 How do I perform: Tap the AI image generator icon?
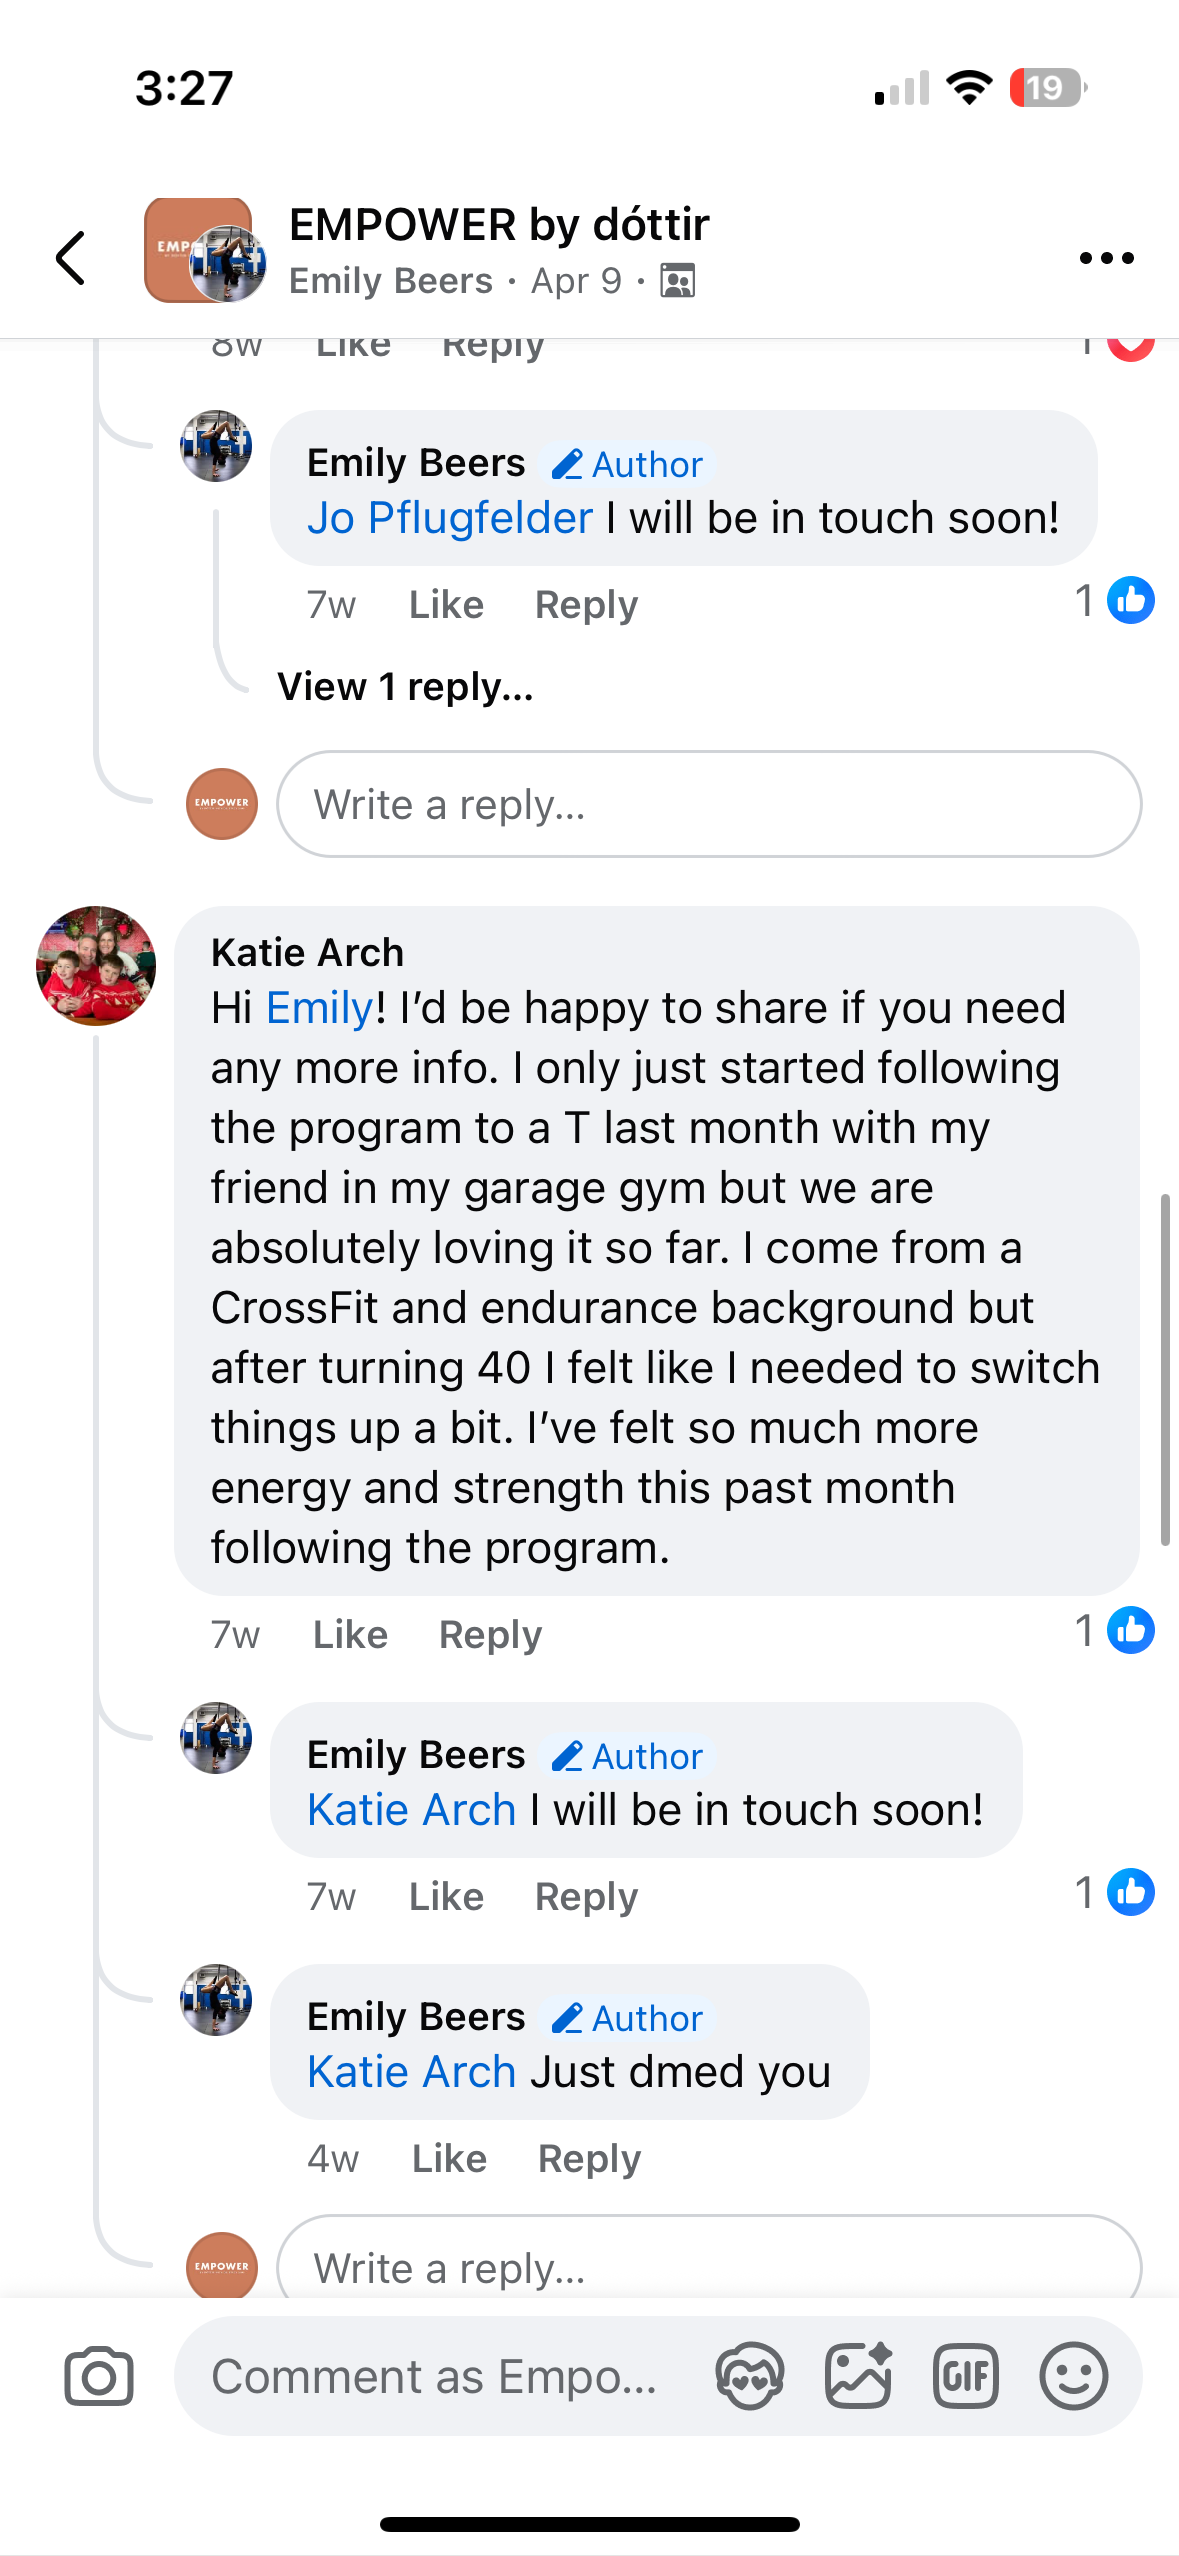click(x=857, y=2375)
